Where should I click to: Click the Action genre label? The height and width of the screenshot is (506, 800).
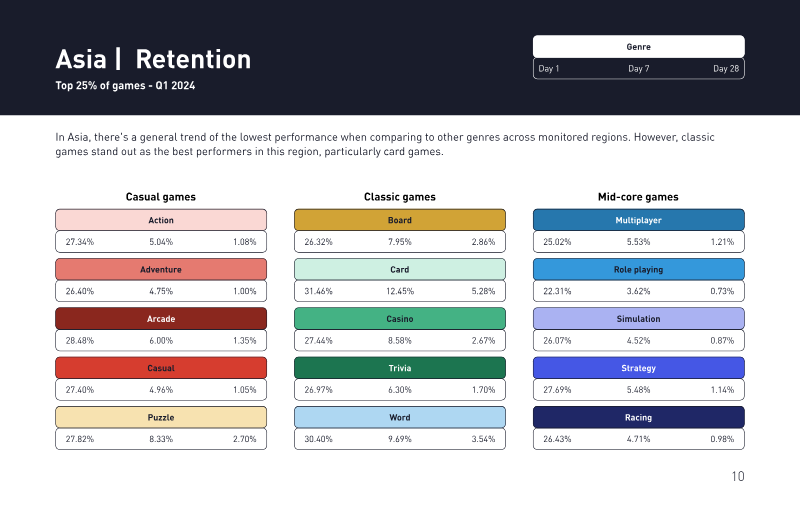(160, 220)
